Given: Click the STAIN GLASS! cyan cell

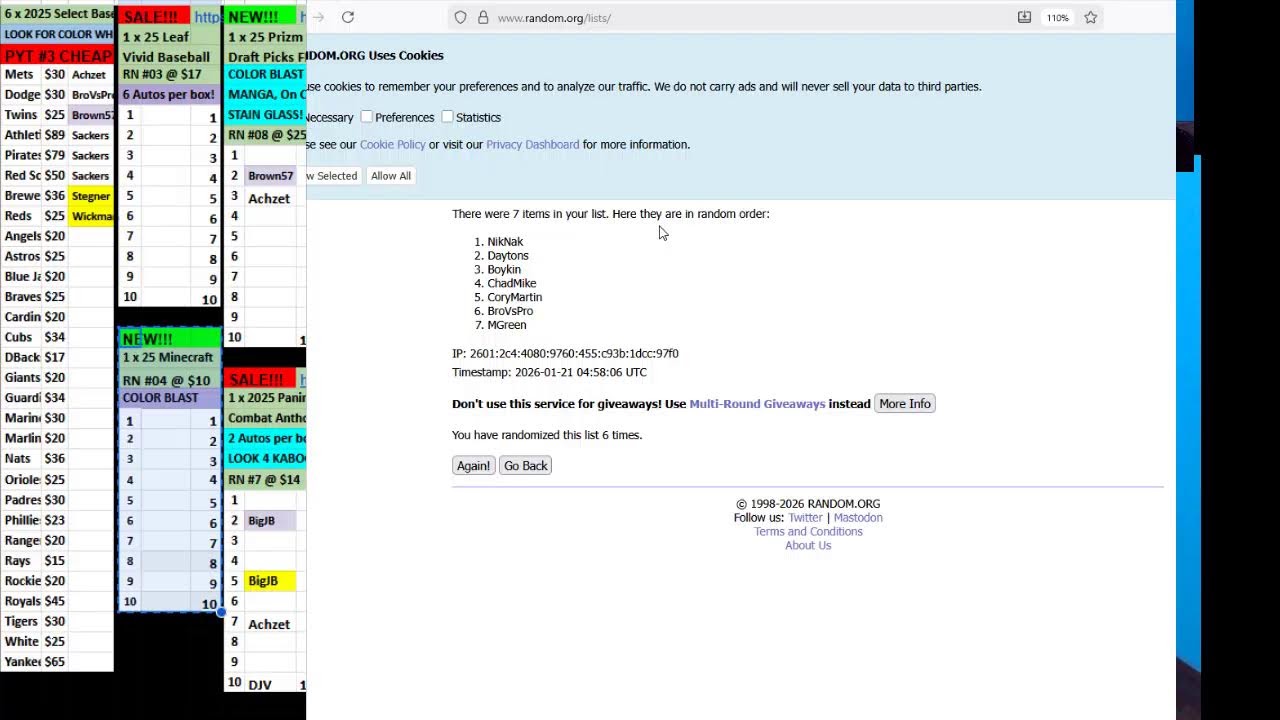Looking at the screenshot, I should click(266, 115).
